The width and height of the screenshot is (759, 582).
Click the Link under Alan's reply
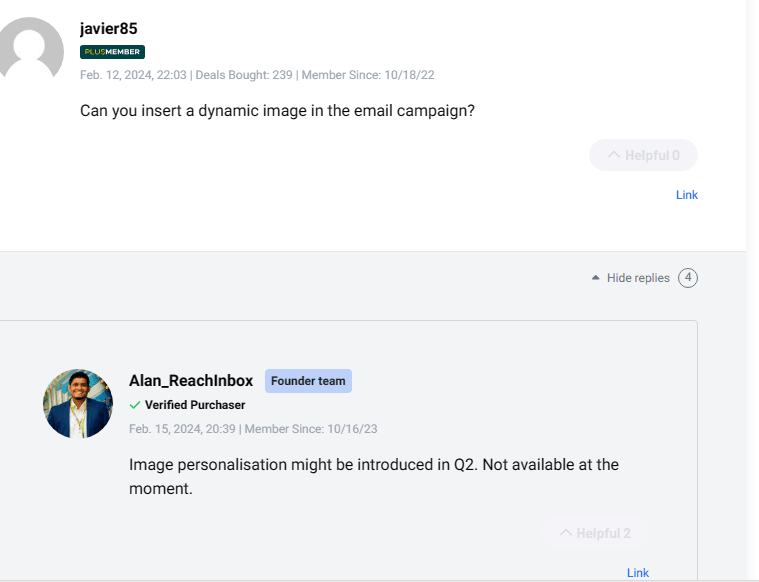tap(638, 573)
